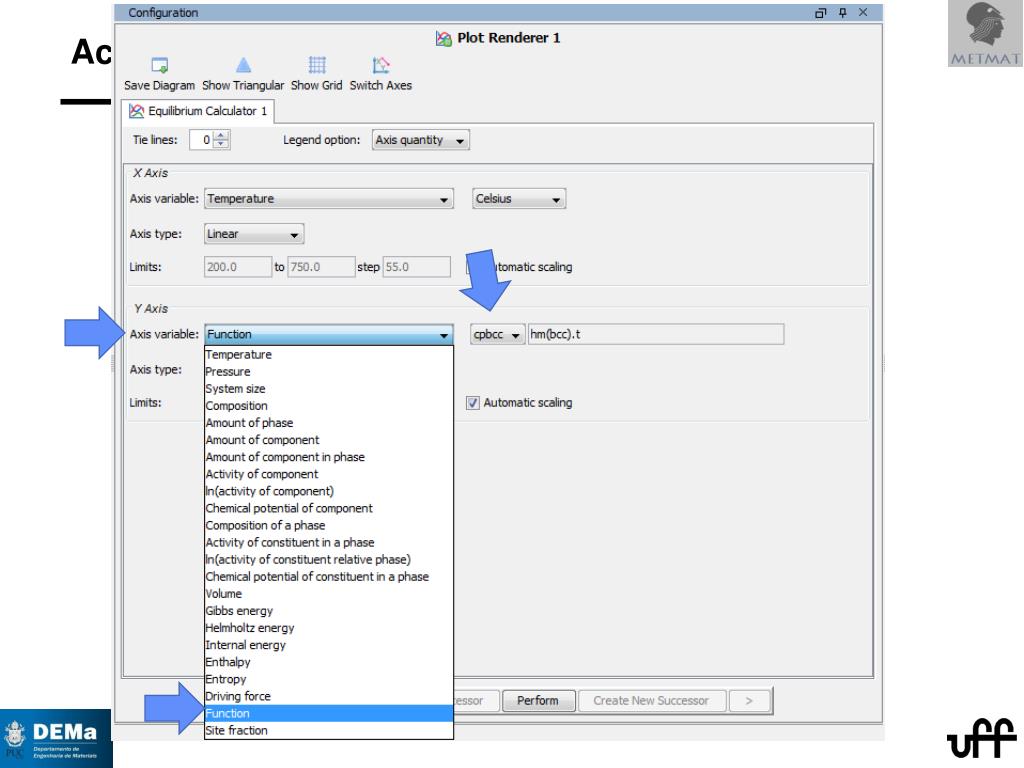This screenshot has height=768, width=1024.
Task: Collapse the Y Axis variable Function dropdown
Action: pos(328,334)
